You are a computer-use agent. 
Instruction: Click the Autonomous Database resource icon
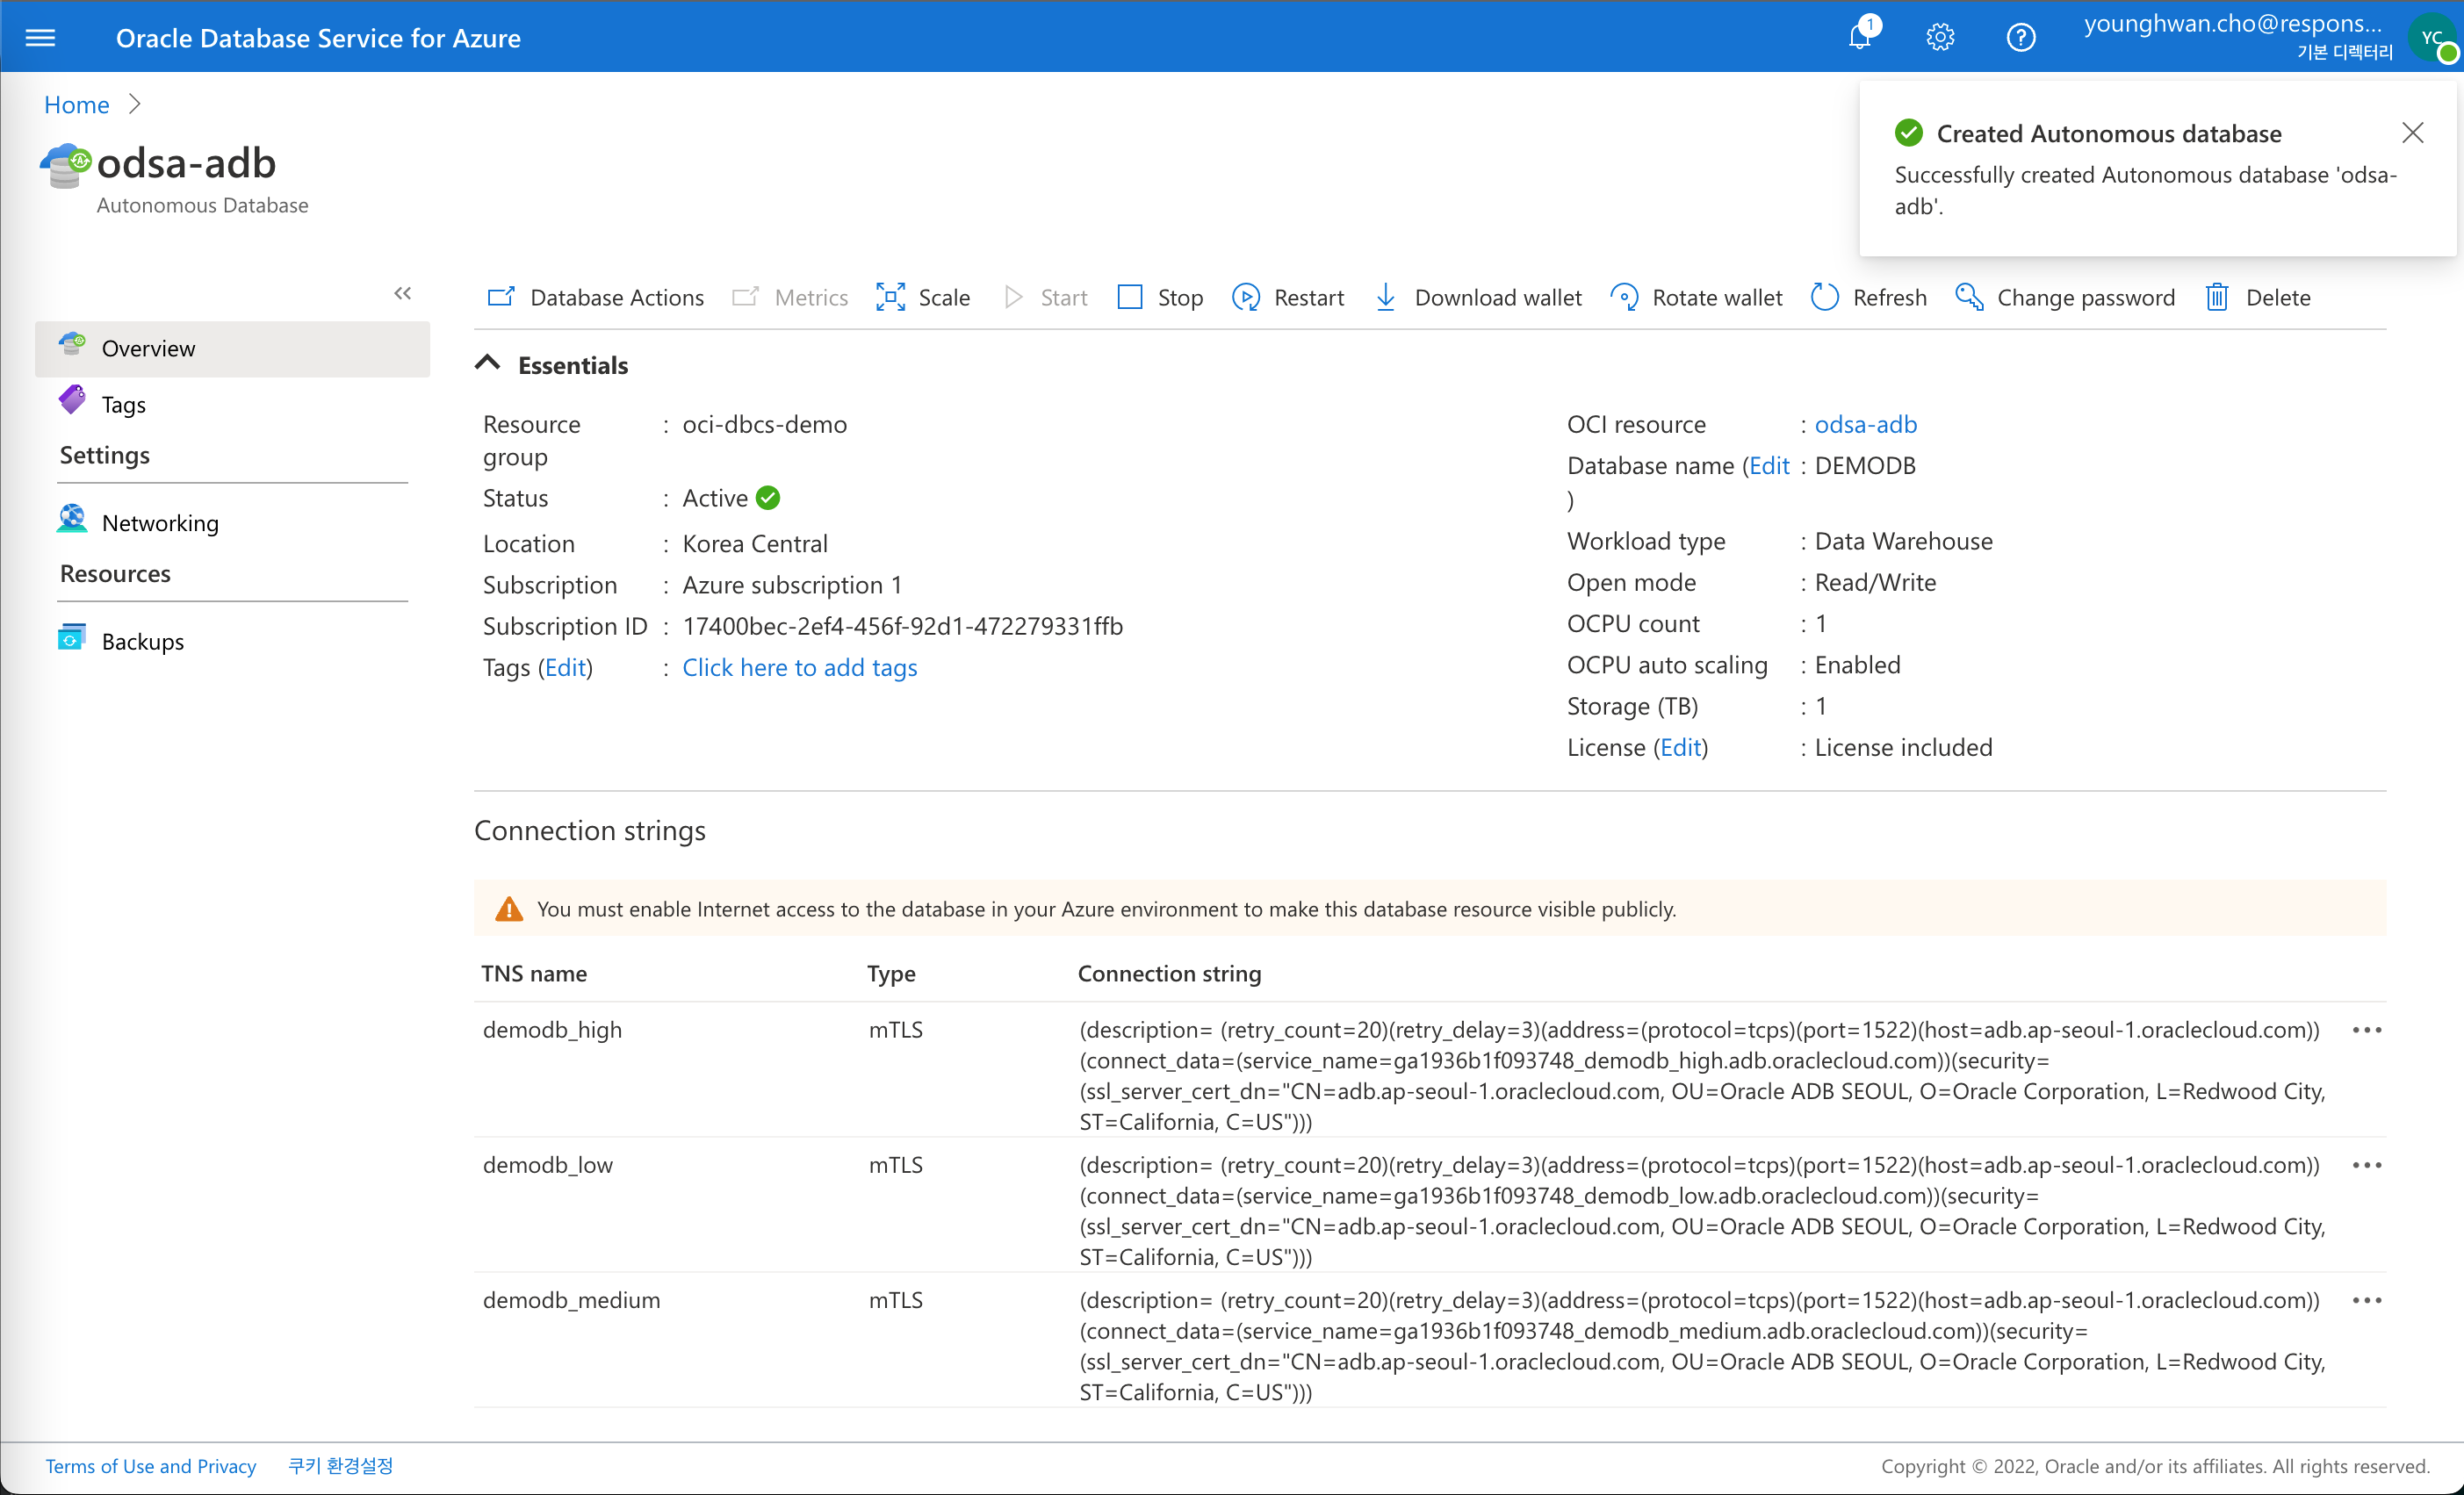tap(65, 165)
